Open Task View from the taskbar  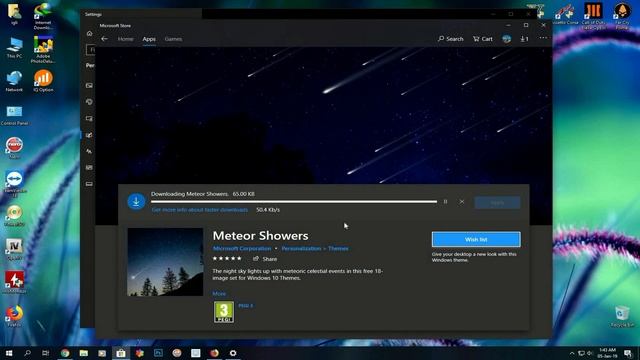pos(46,353)
